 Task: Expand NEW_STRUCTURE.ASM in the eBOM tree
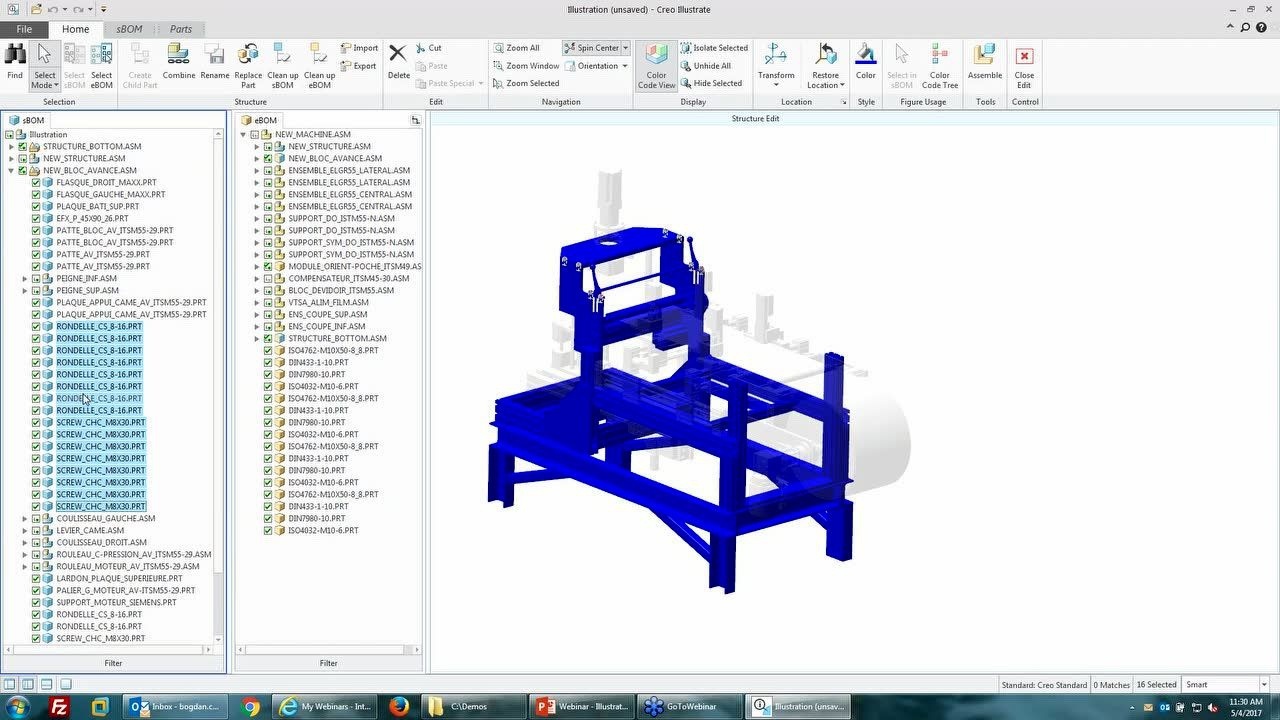click(257, 147)
